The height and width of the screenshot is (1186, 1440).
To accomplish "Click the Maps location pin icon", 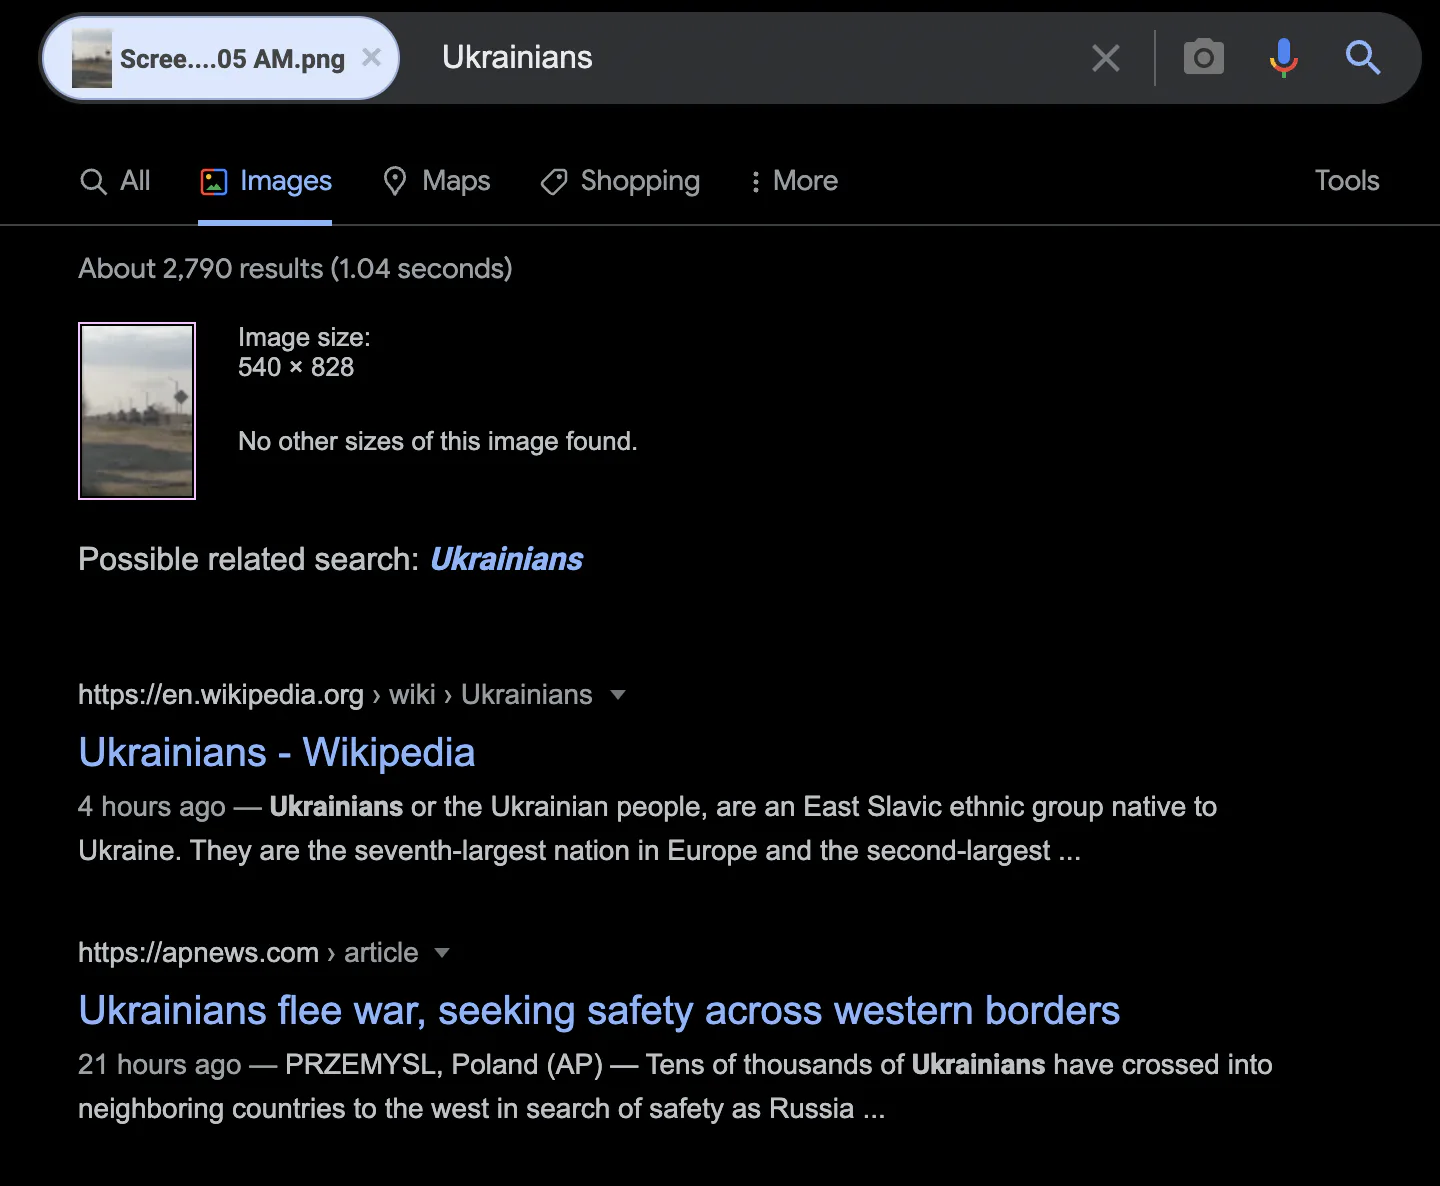I will point(395,181).
